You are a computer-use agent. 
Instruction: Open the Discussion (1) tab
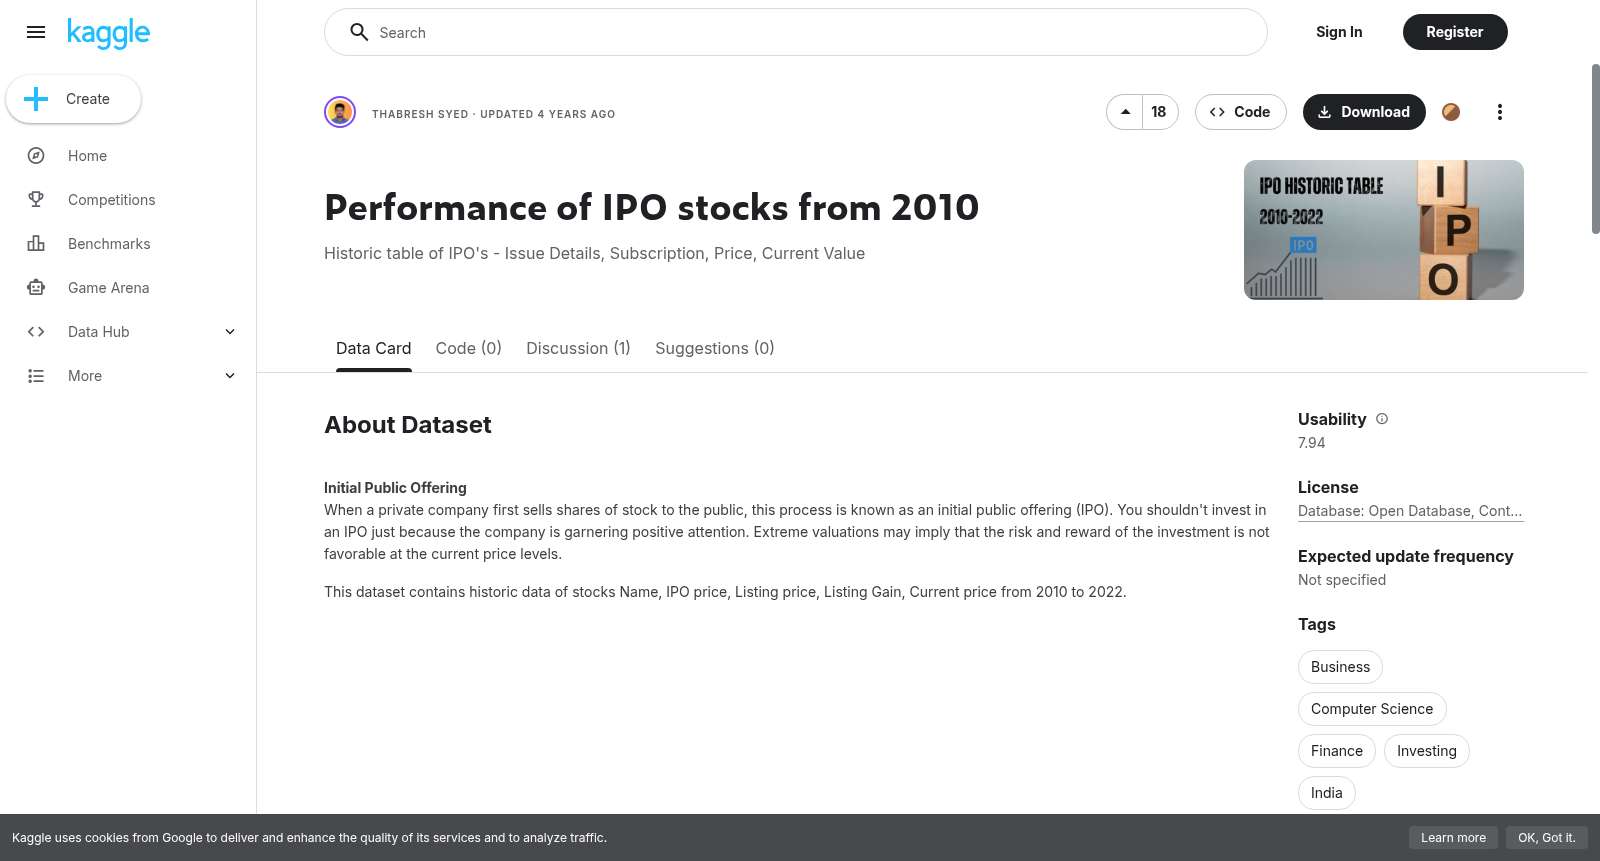(578, 348)
